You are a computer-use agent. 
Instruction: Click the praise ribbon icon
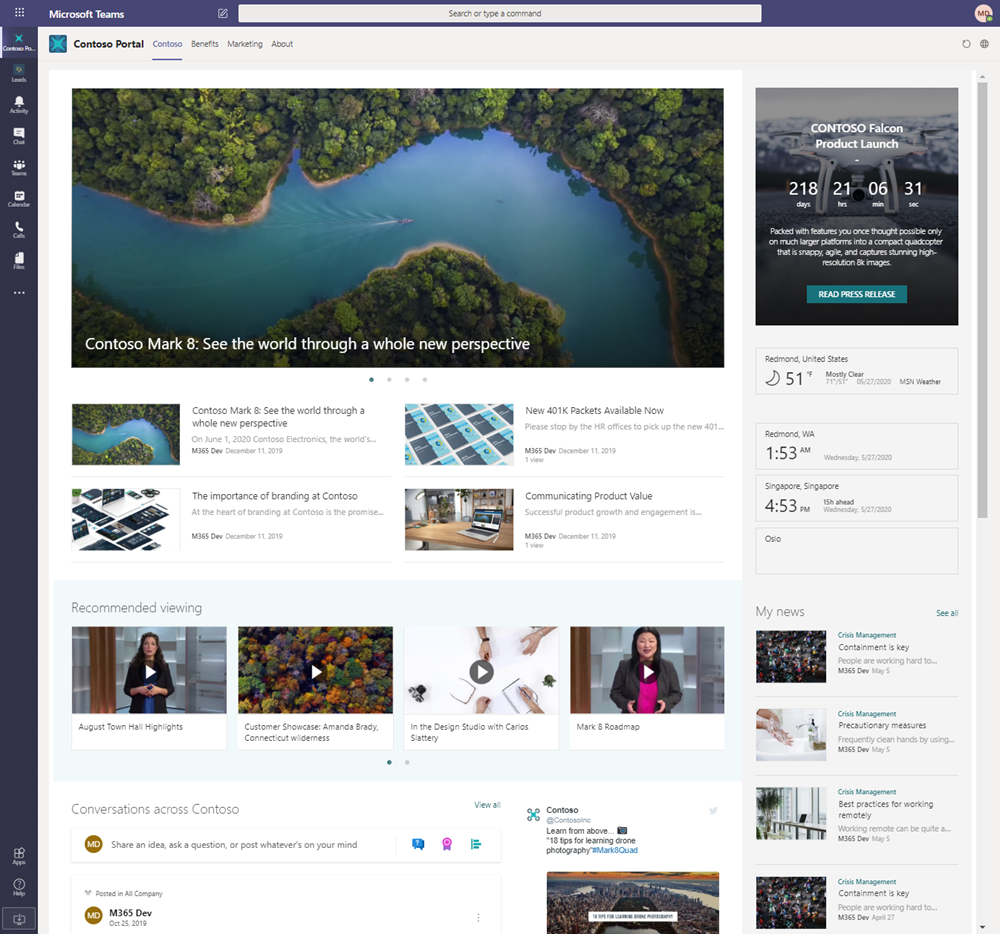point(447,844)
